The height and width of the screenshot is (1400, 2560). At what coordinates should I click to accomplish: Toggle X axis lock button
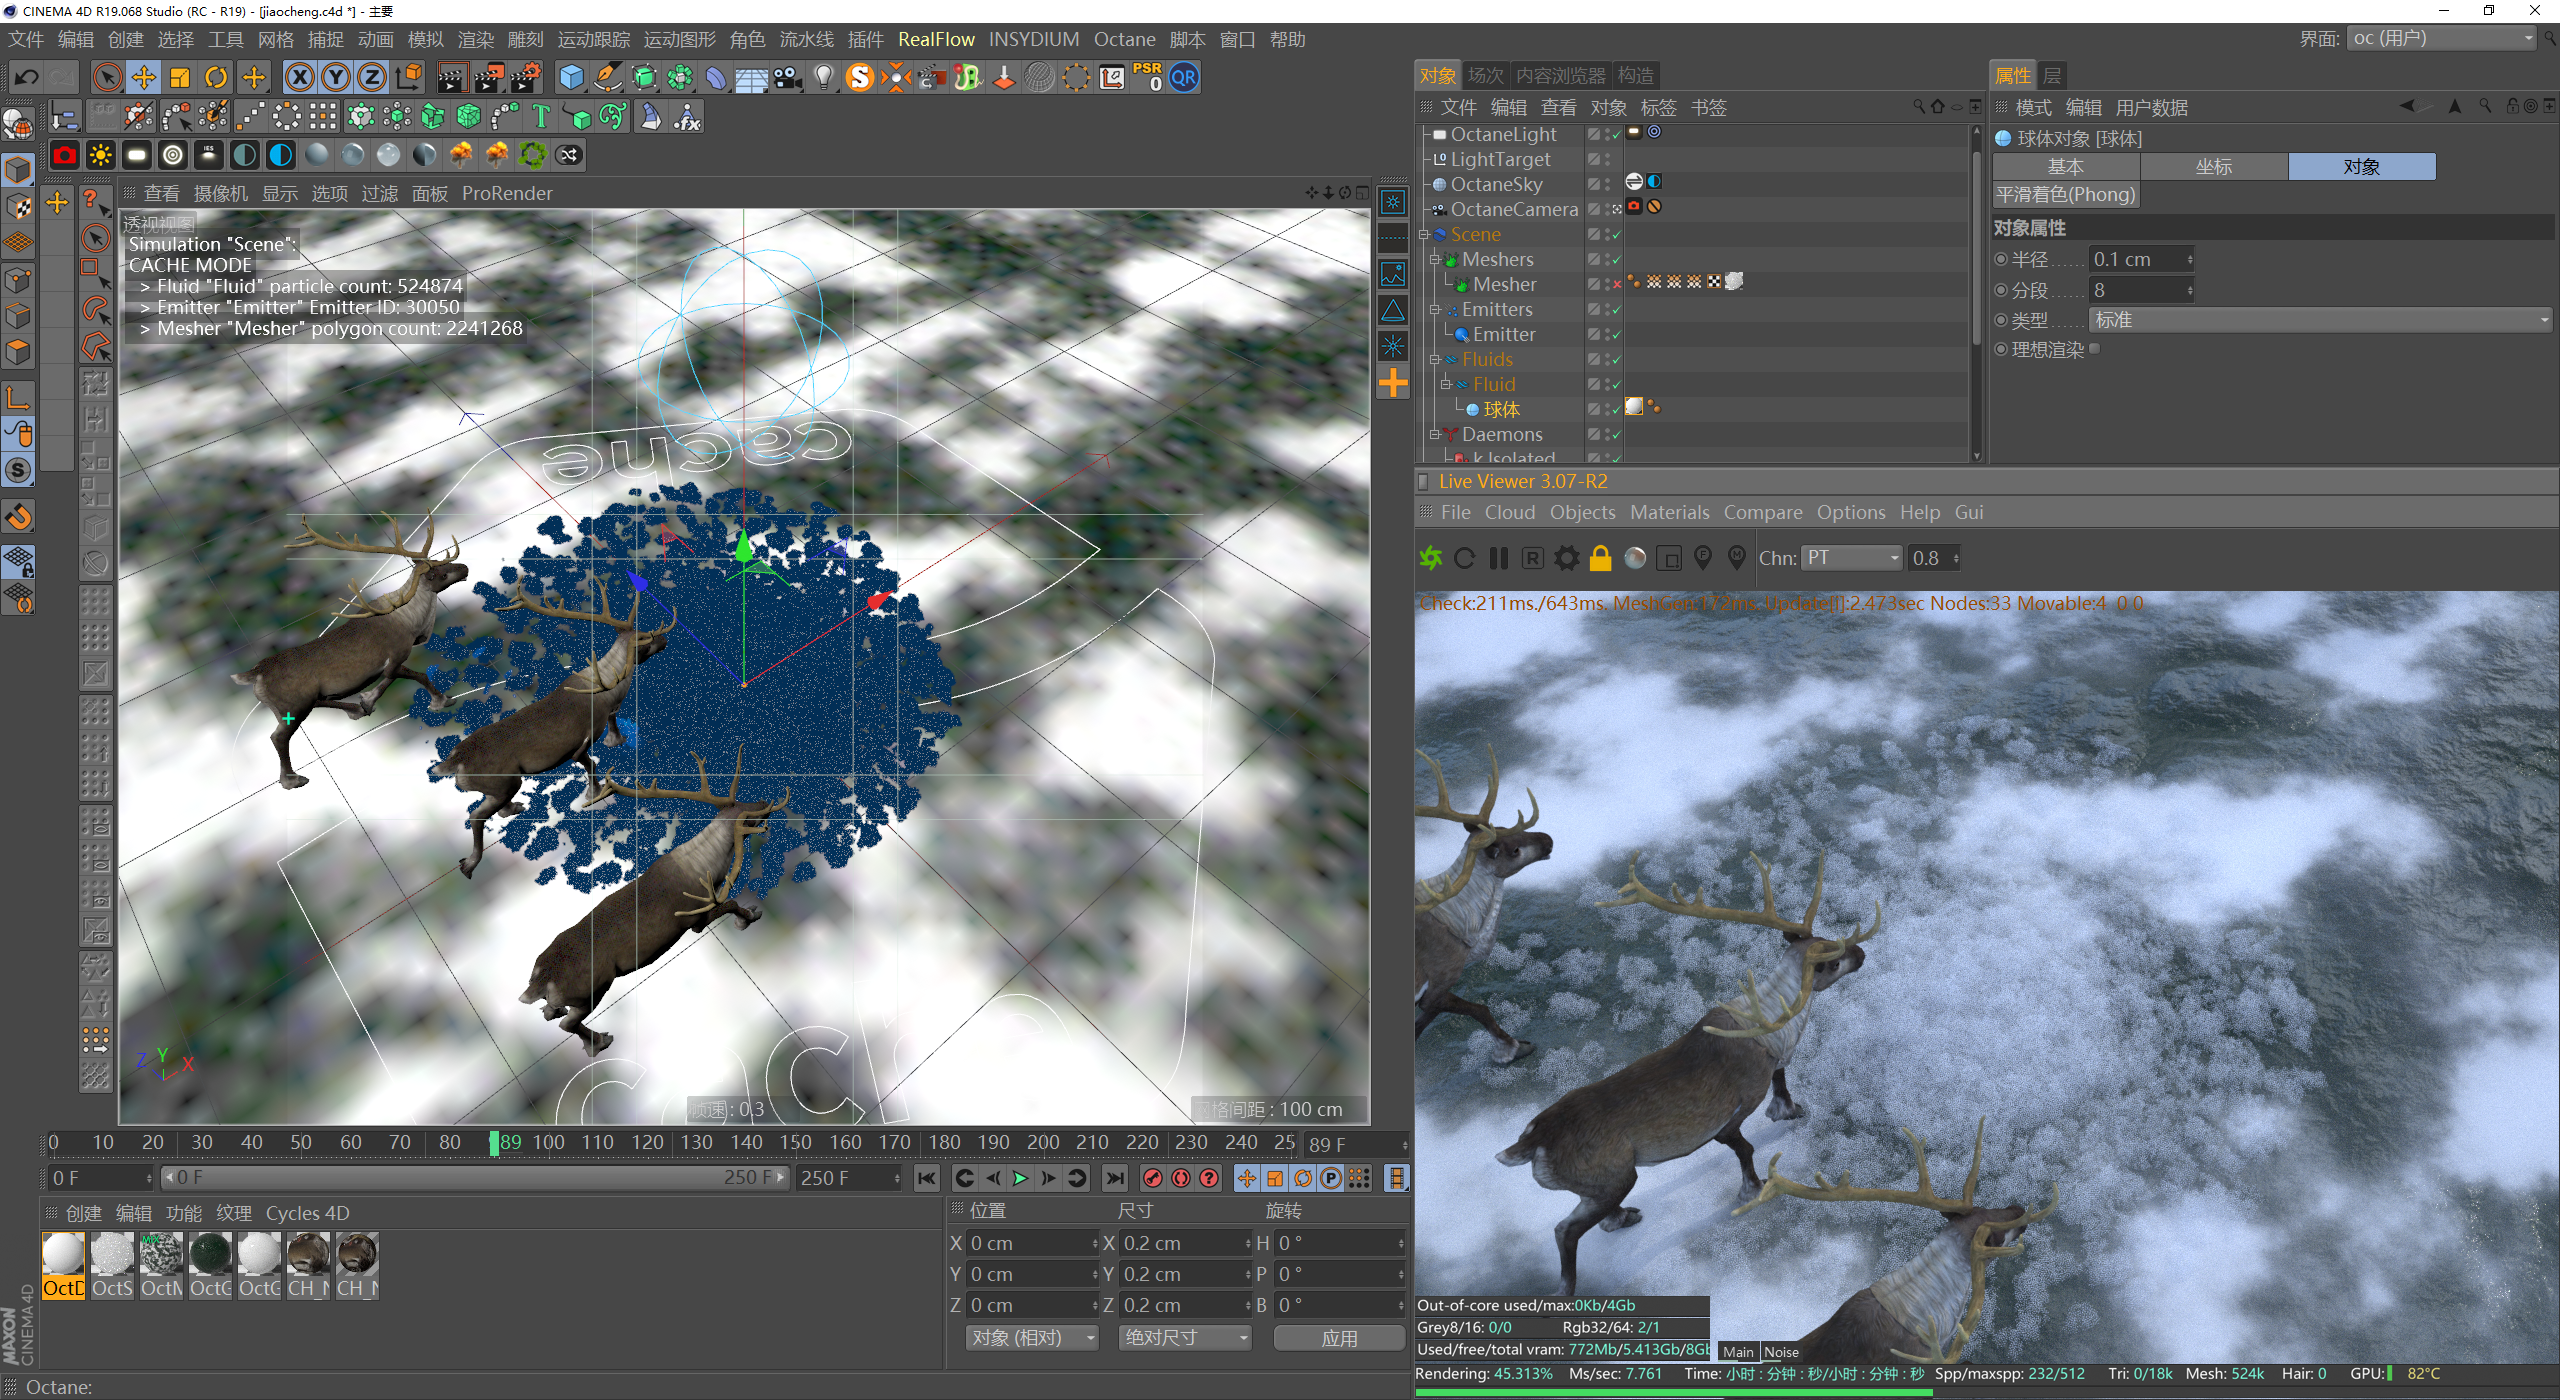coord(299,77)
